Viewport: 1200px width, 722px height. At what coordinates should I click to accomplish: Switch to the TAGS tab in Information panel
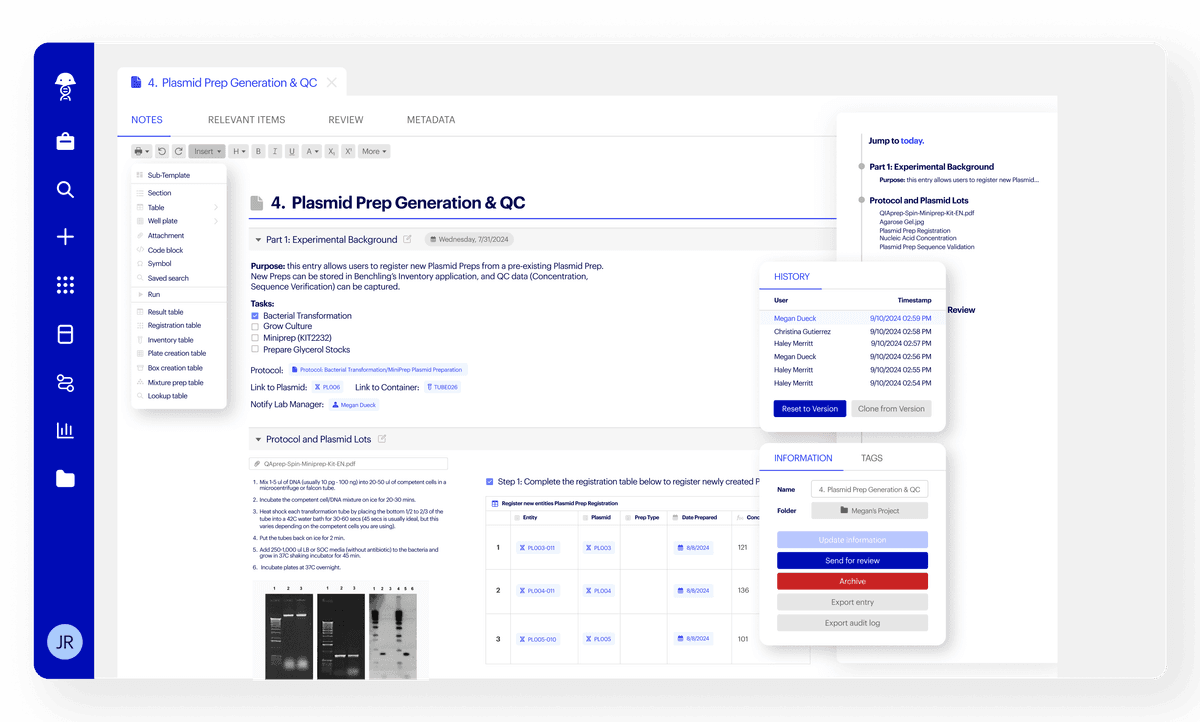[871, 458]
